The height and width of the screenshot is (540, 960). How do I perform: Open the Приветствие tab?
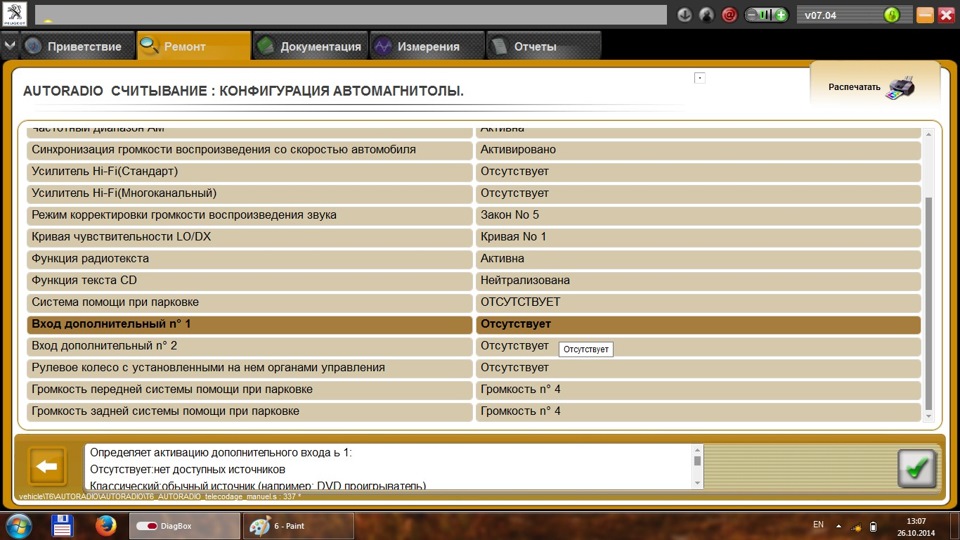[78, 47]
